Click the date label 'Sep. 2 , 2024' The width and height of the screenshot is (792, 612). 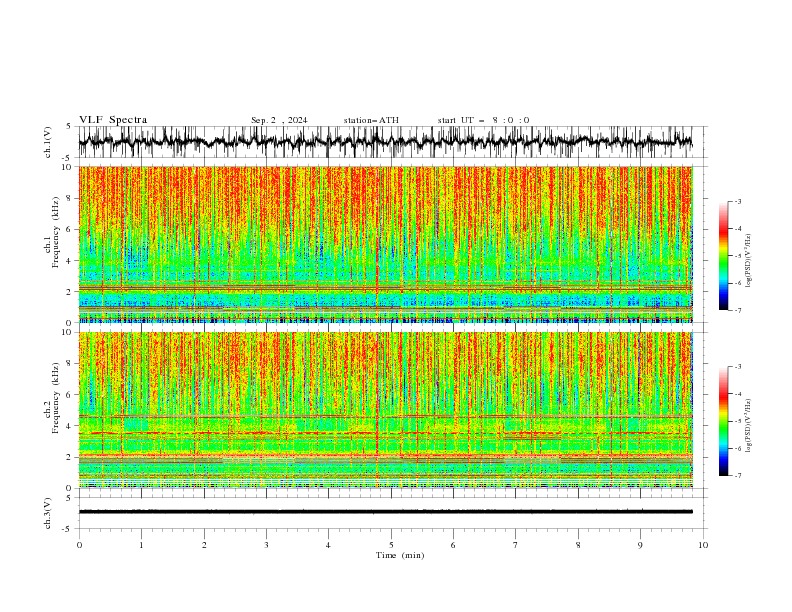click(x=279, y=120)
